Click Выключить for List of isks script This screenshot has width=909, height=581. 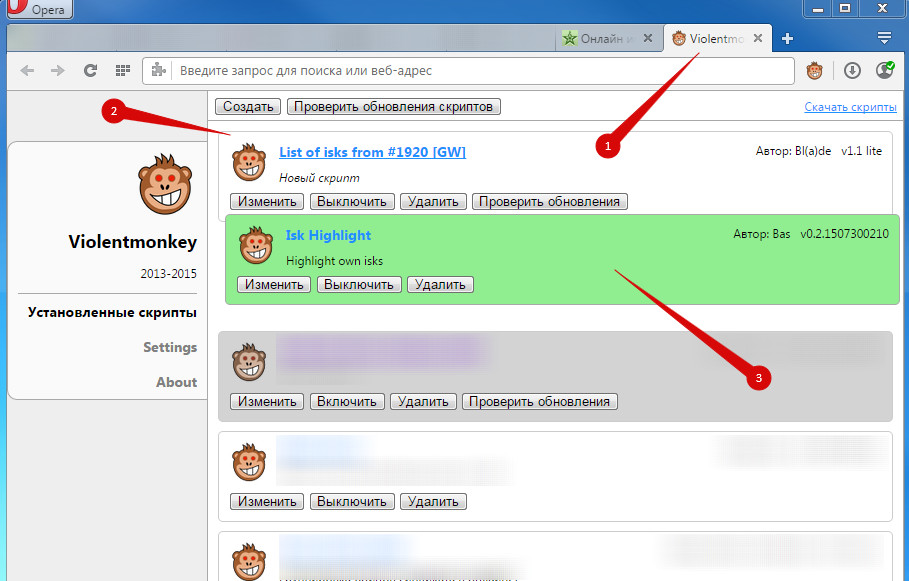click(x=352, y=201)
